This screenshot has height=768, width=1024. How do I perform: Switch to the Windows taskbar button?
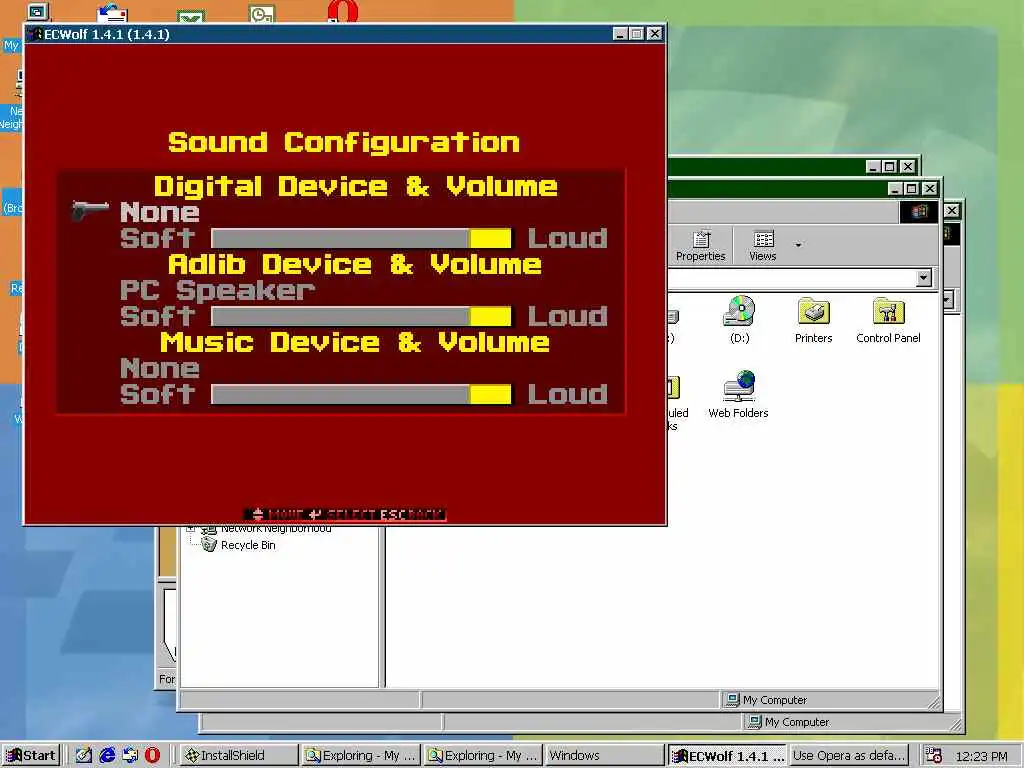pos(604,756)
